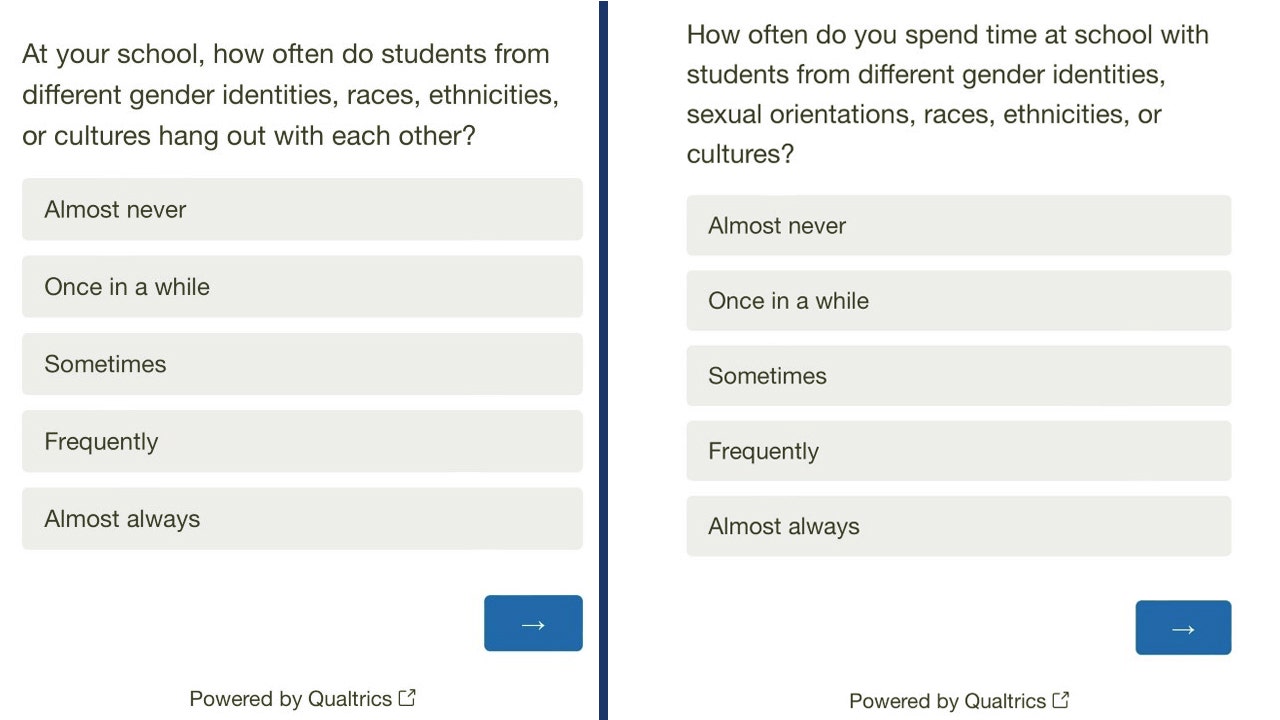Open the 'Powered by Qualtrics' link on the left
Screen dimensions: 1280x720
295,698
